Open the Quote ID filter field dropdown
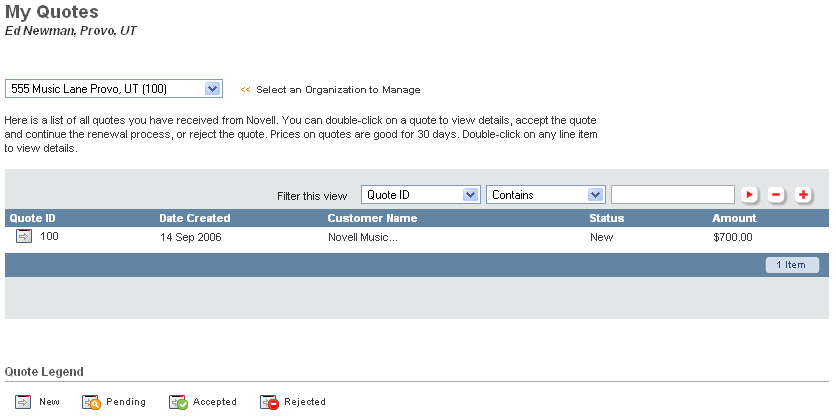This screenshot has width=836, height=419. click(x=421, y=195)
